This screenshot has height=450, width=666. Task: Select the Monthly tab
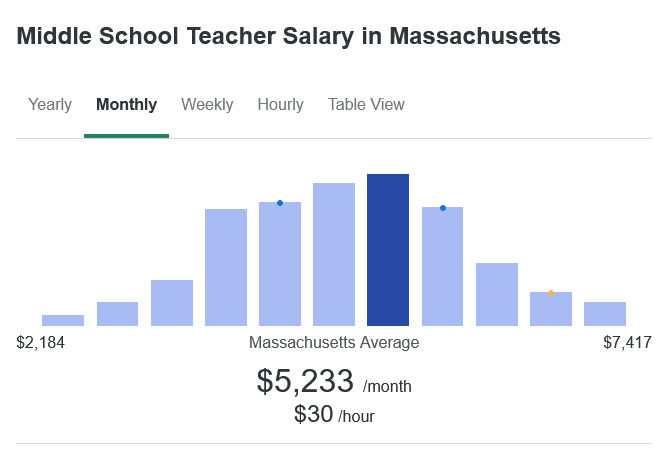(126, 105)
